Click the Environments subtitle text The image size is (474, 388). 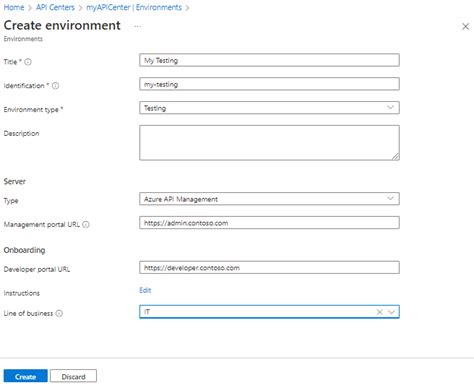(23, 39)
